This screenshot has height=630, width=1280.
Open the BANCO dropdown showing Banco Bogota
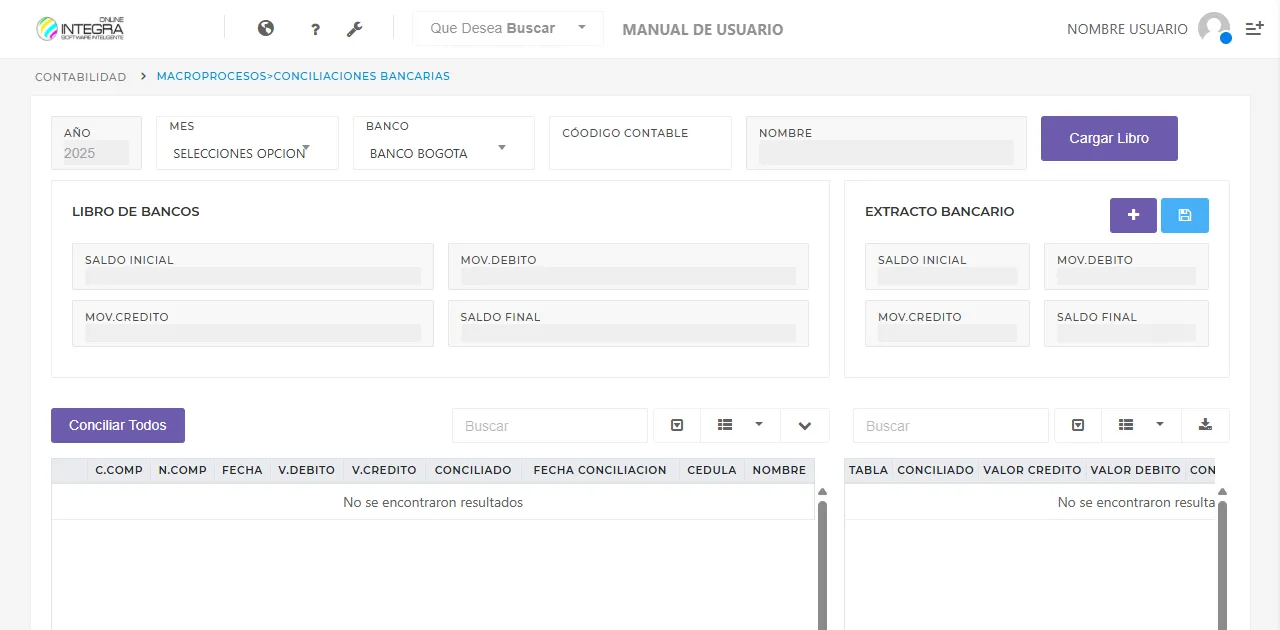442,153
